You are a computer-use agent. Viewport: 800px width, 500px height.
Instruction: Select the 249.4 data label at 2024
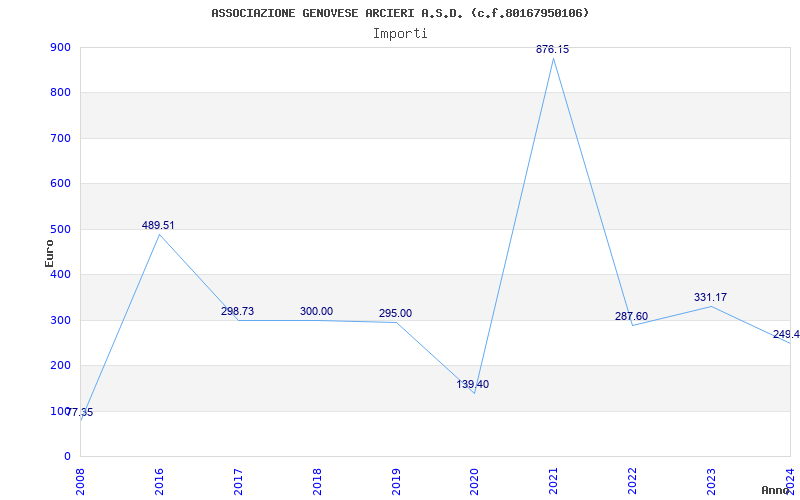pos(786,334)
